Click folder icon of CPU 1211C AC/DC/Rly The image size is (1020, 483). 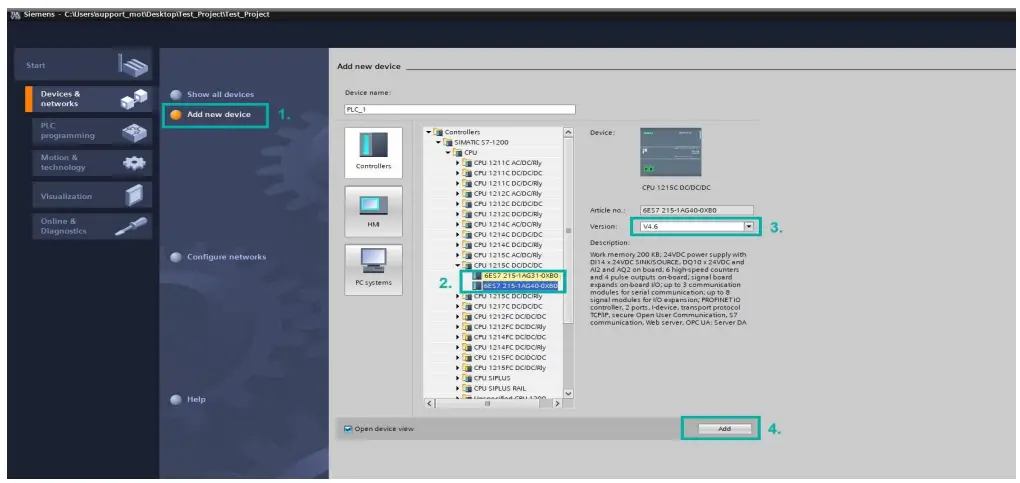point(467,163)
